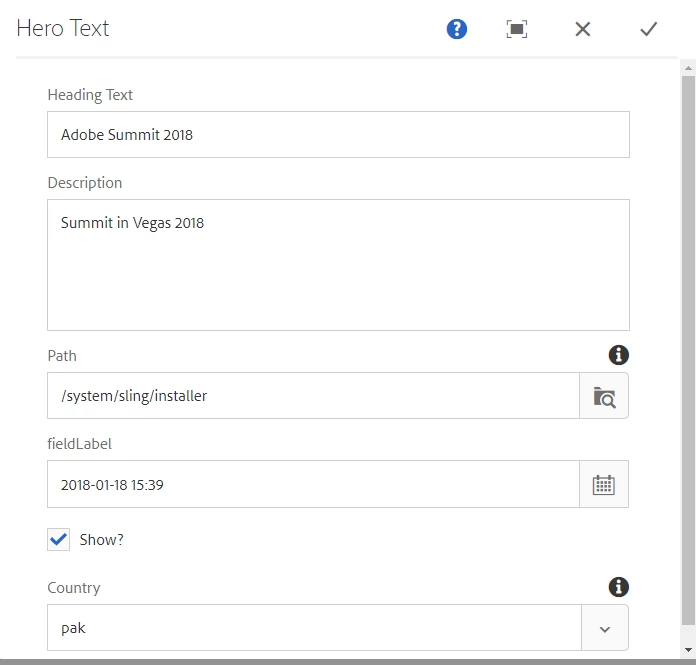
Task: Edit the Heading Text input field
Action: tap(338, 135)
